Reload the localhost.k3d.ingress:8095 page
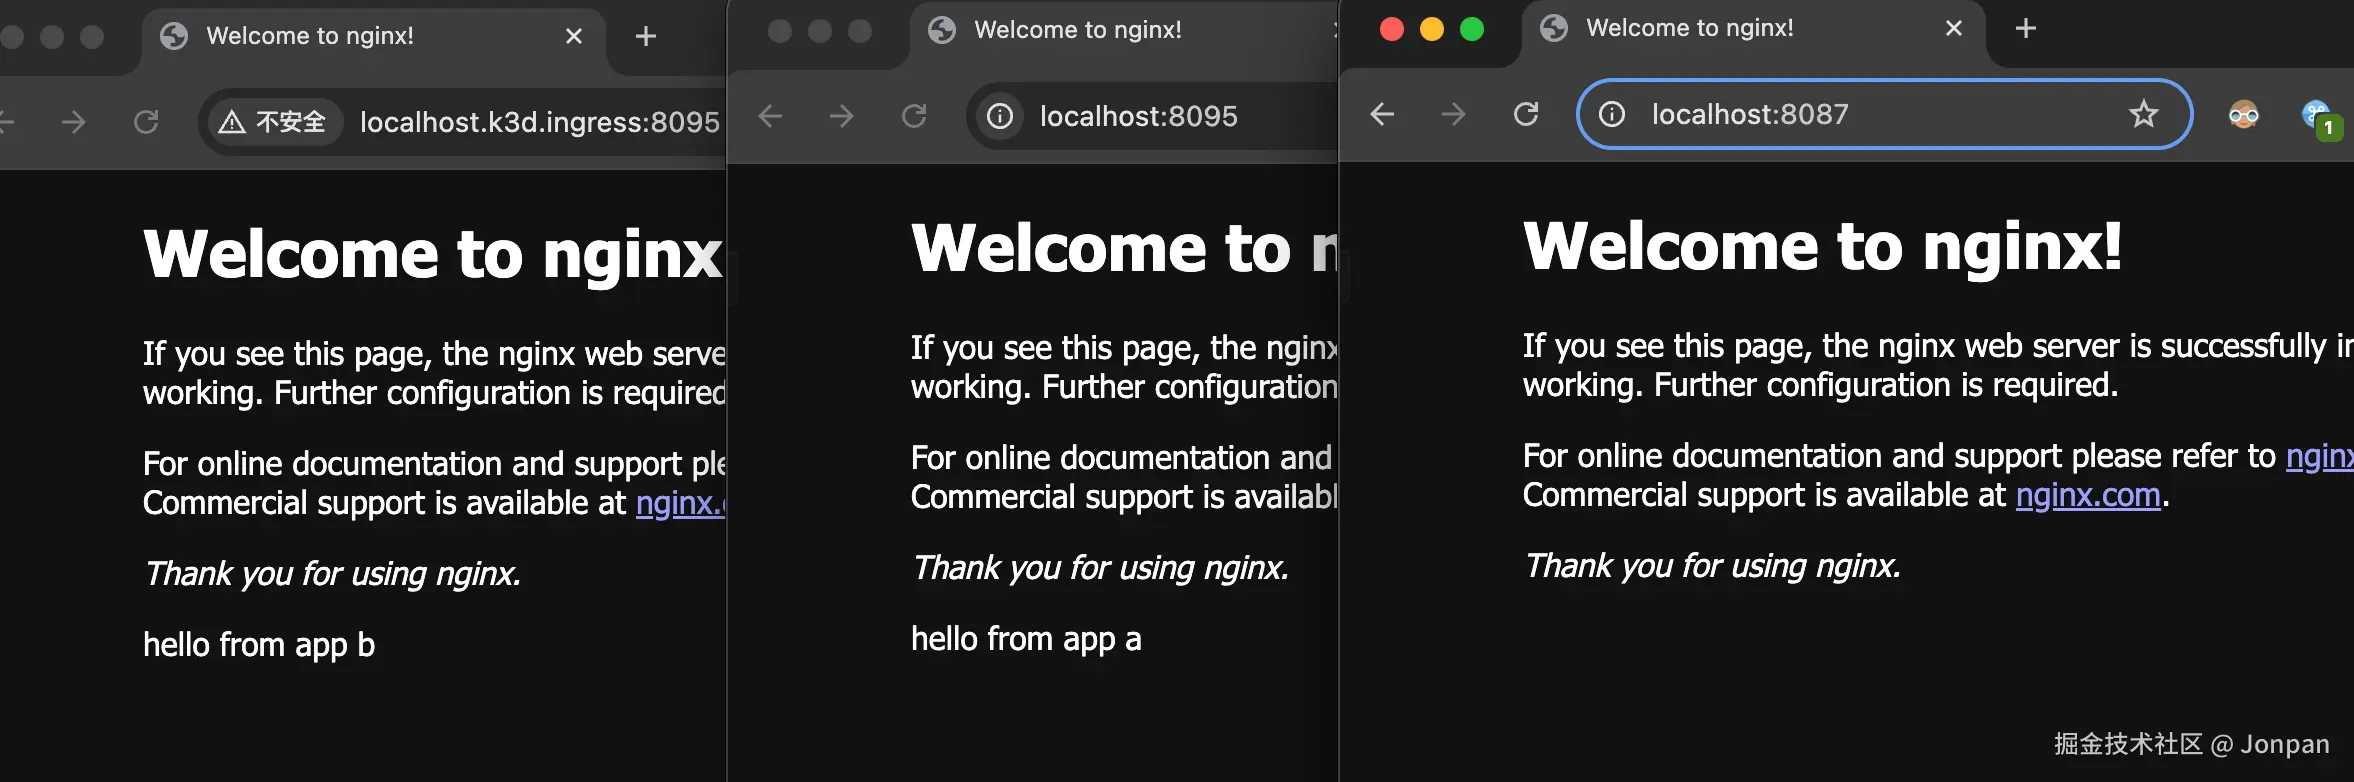The image size is (2354, 782). click(x=146, y=122)
